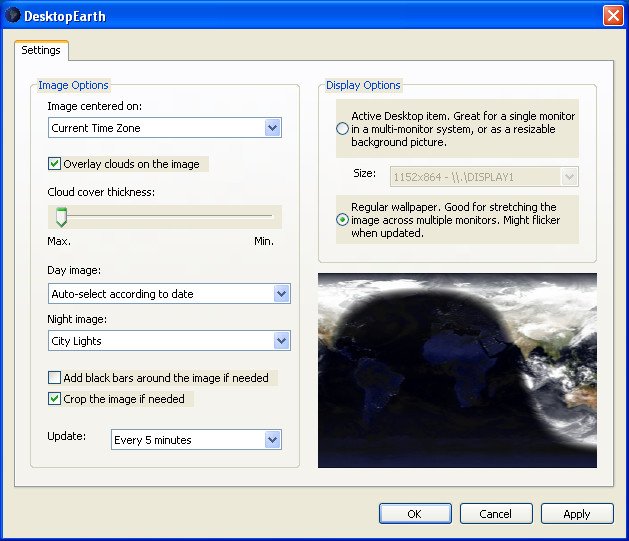The width and height of the screenshot is (629, 541).
Task: Click the DesktopEarth title text
Action: tap(65, 16)
